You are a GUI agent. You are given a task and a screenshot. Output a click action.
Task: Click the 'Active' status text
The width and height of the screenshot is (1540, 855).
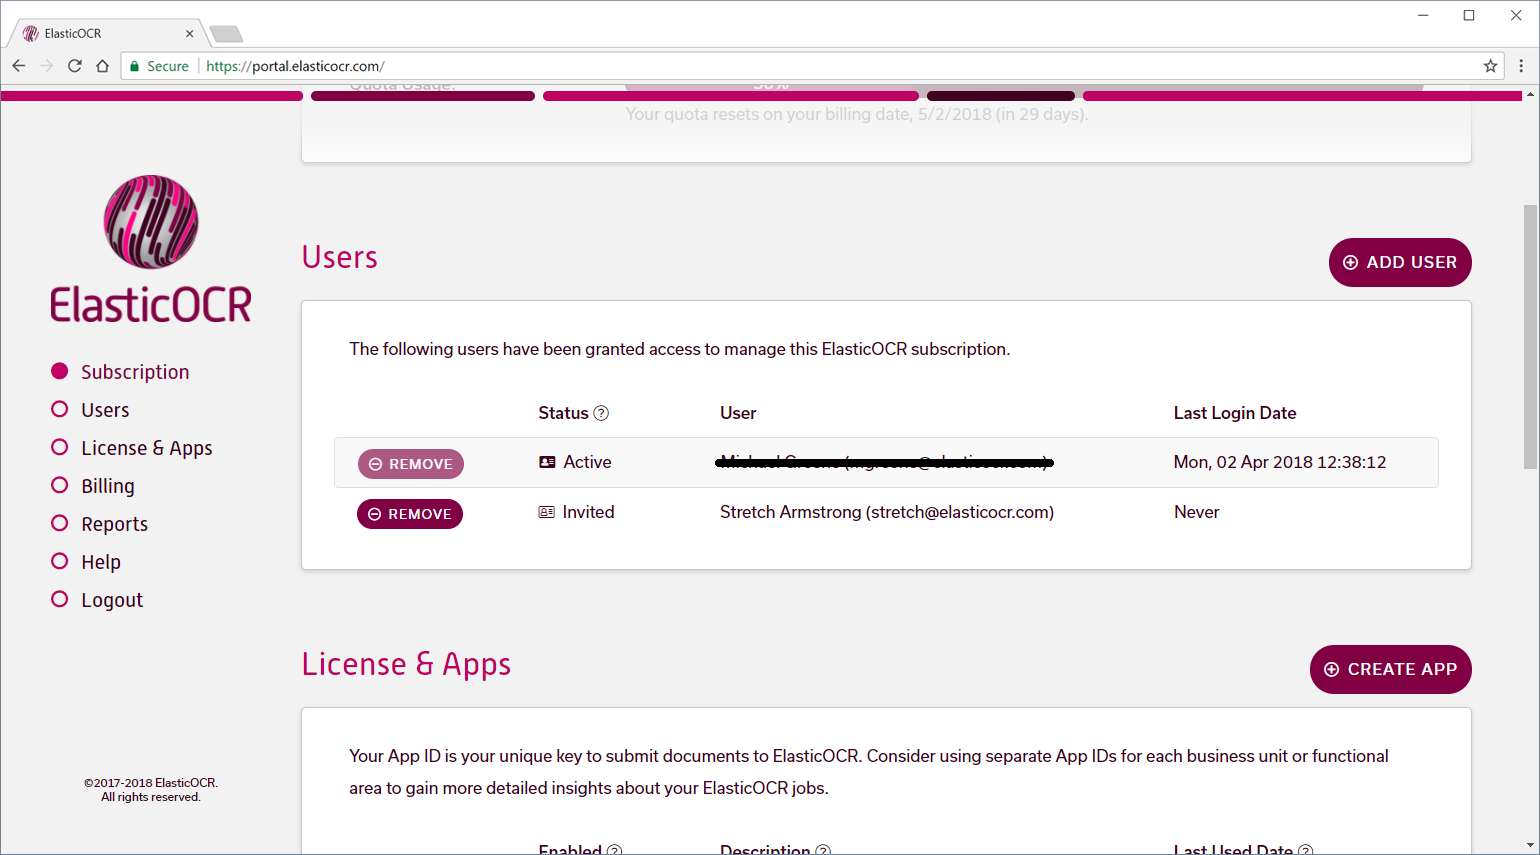coord(587,462)
